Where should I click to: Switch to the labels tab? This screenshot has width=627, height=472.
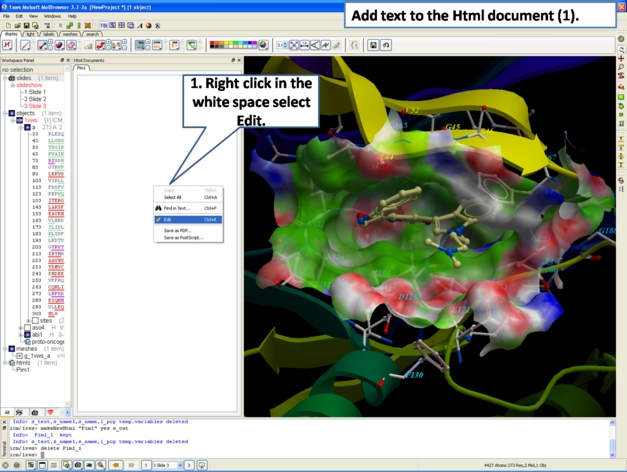[x=49, y=34]
